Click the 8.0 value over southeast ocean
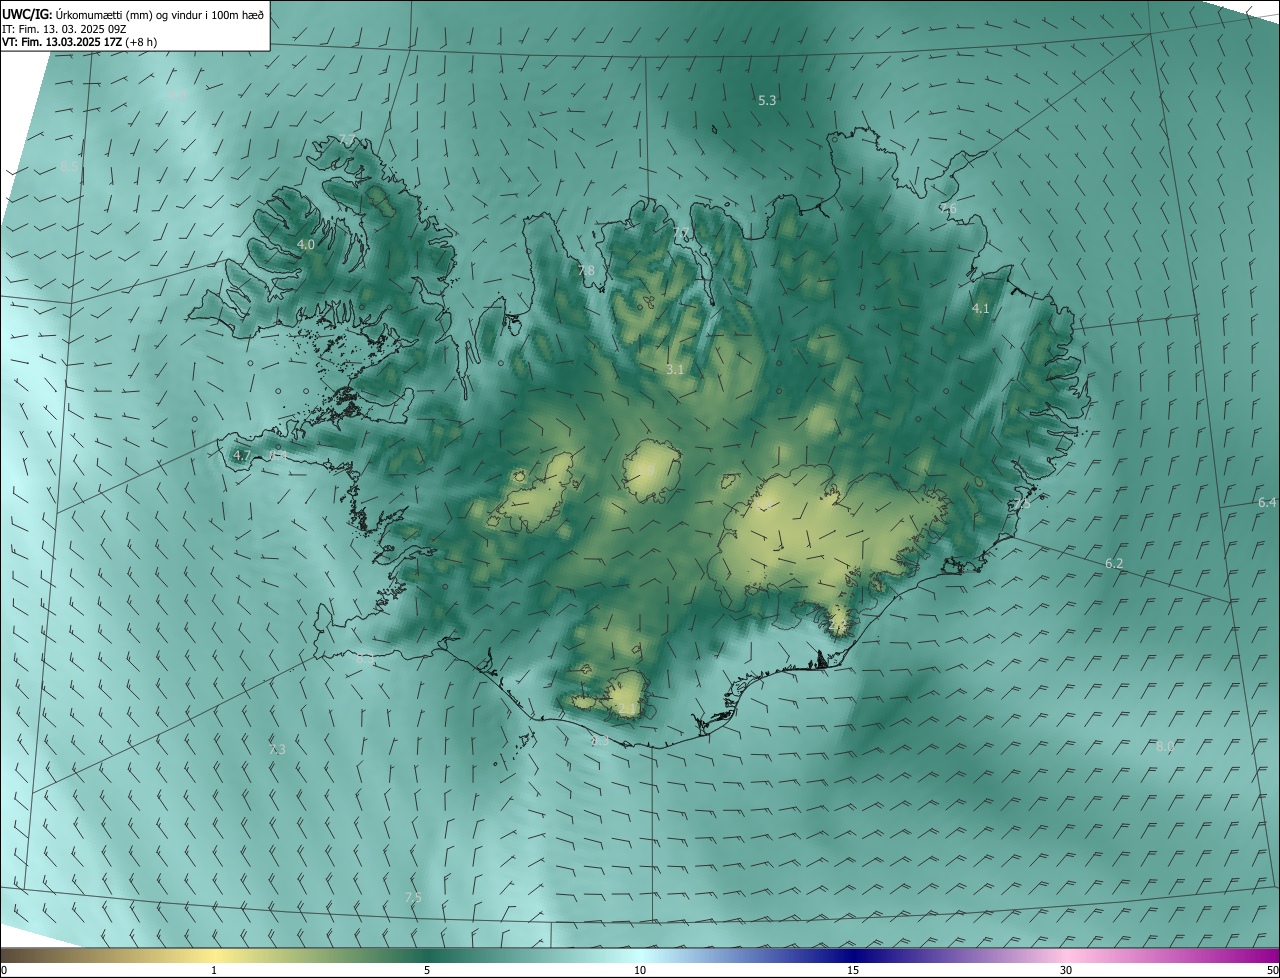Image resolution: width=1280 pixels, height=978 pixels. 1165,746
